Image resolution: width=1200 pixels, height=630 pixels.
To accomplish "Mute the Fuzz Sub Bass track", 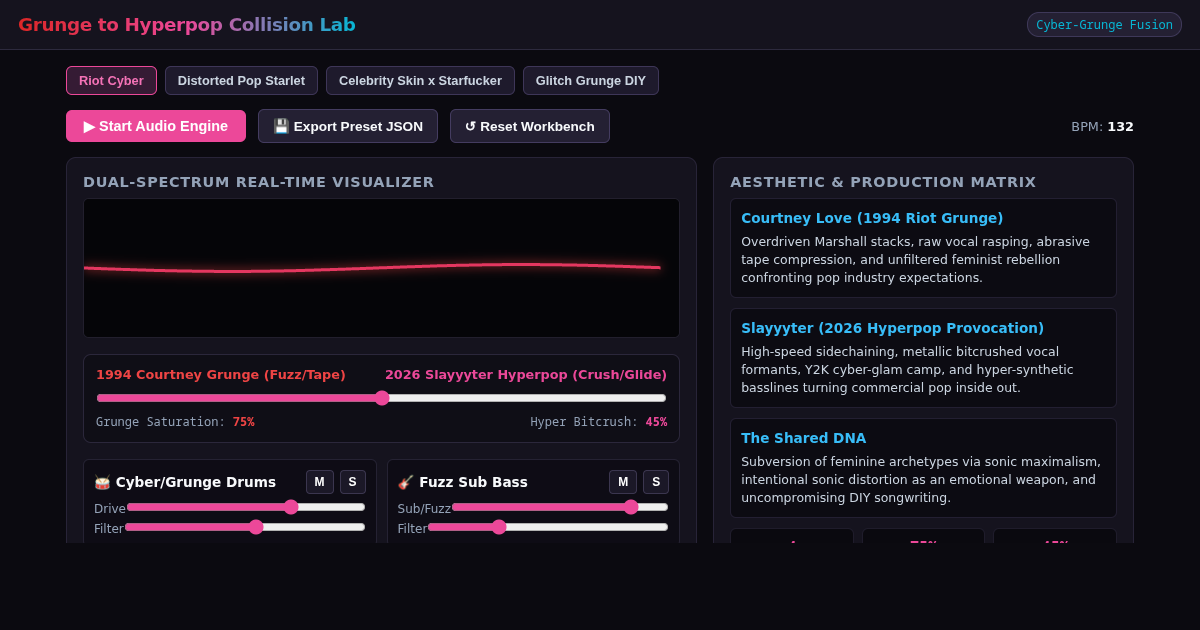I will click(x=623, y=482).
